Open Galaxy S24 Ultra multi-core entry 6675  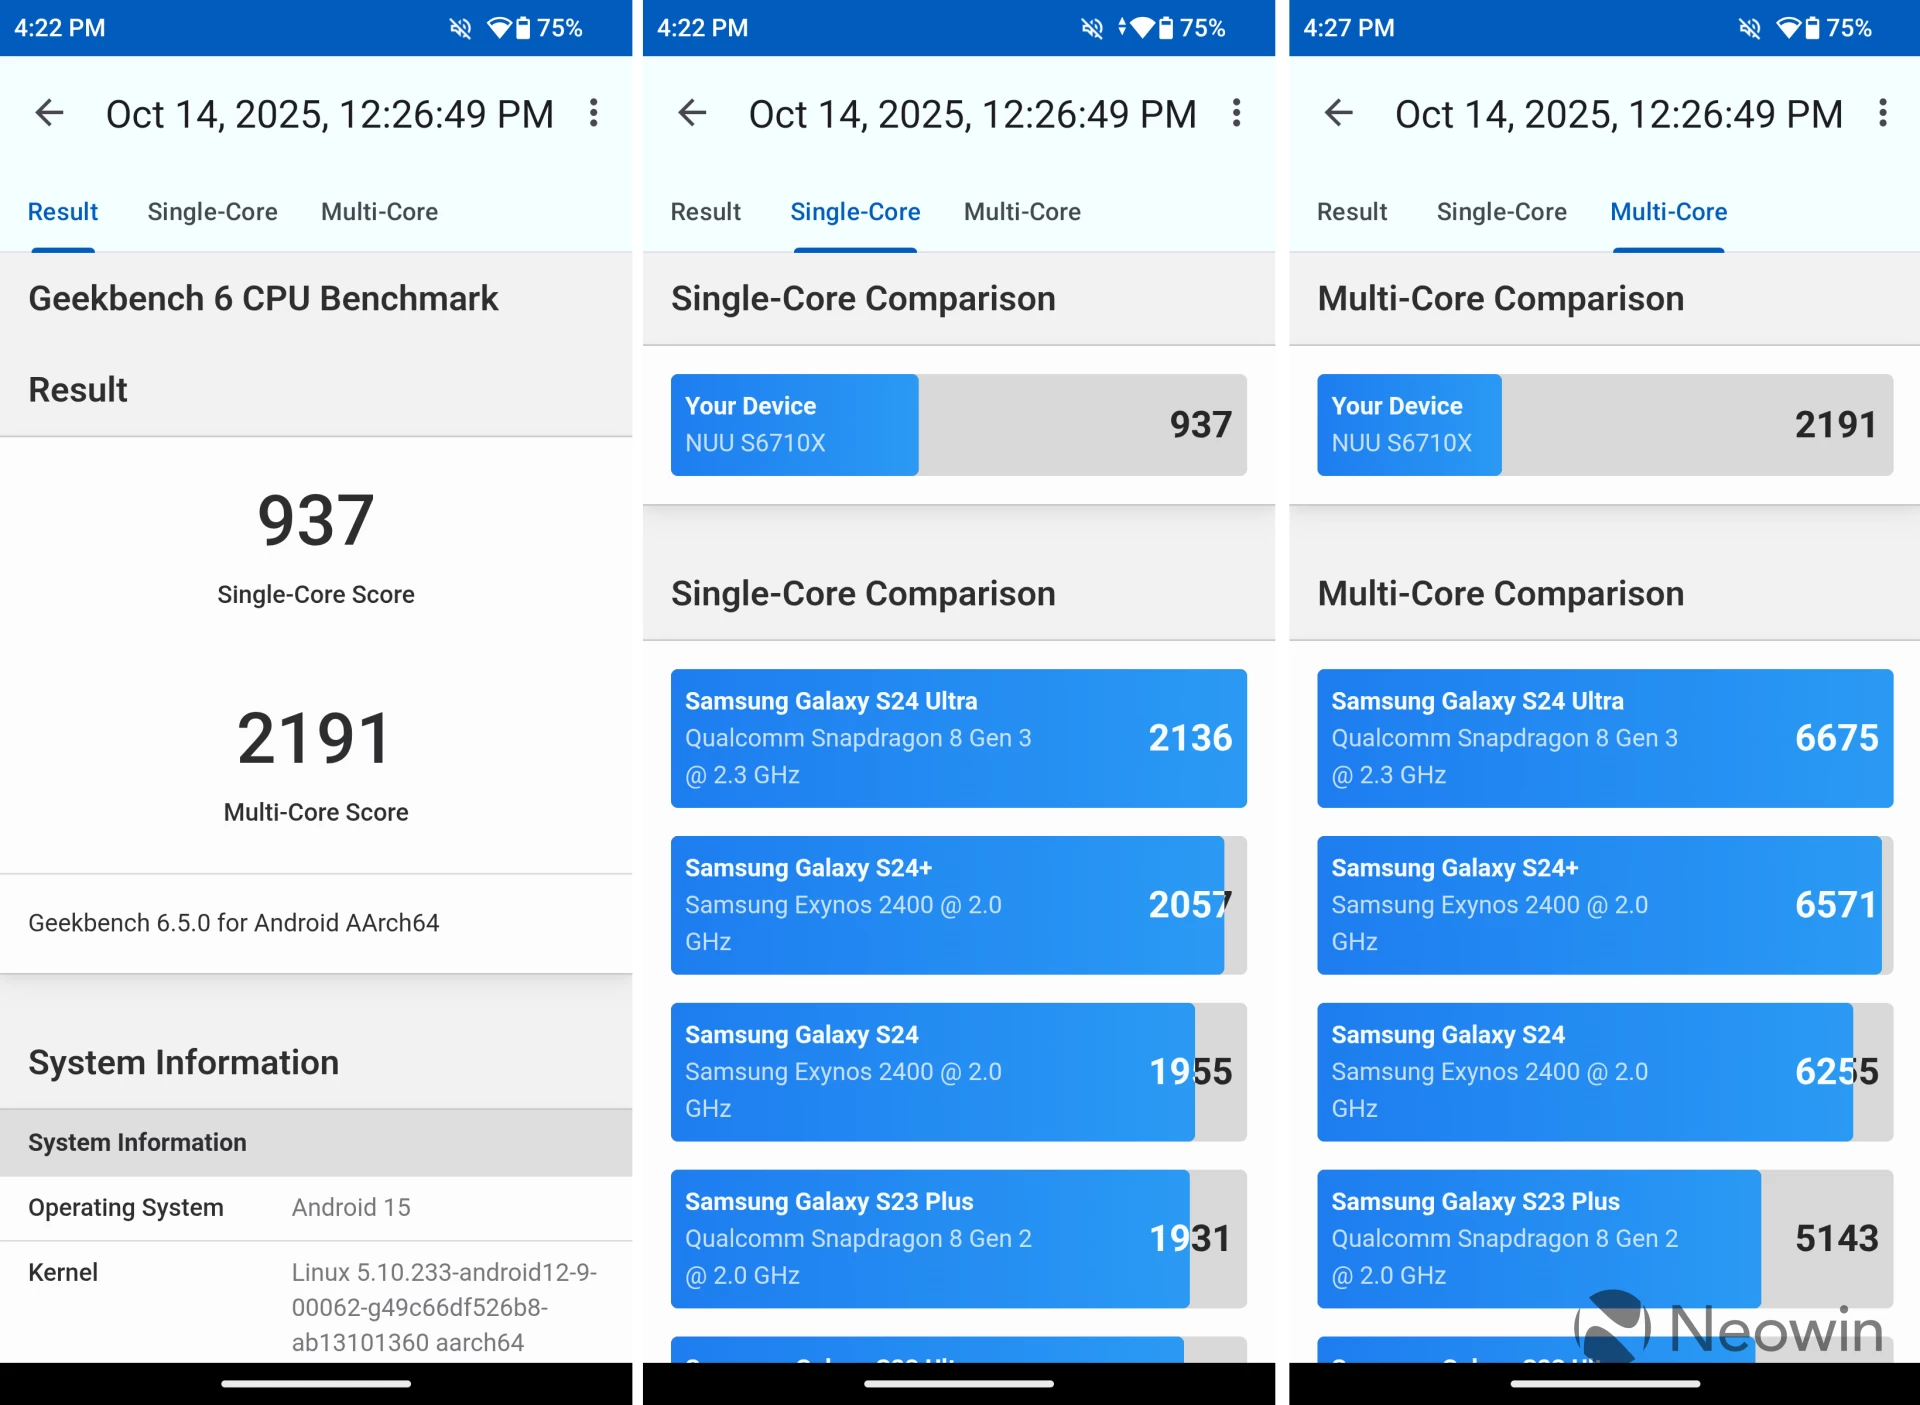coord(1605,738)
